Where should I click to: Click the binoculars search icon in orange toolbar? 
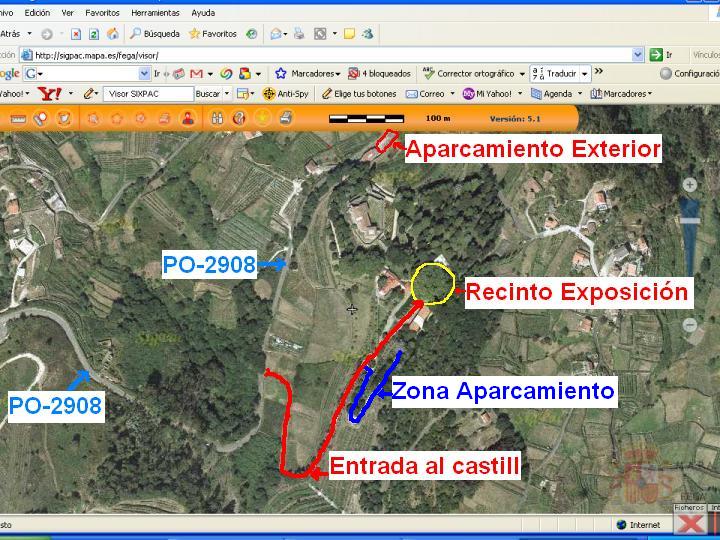pos(216,118)
